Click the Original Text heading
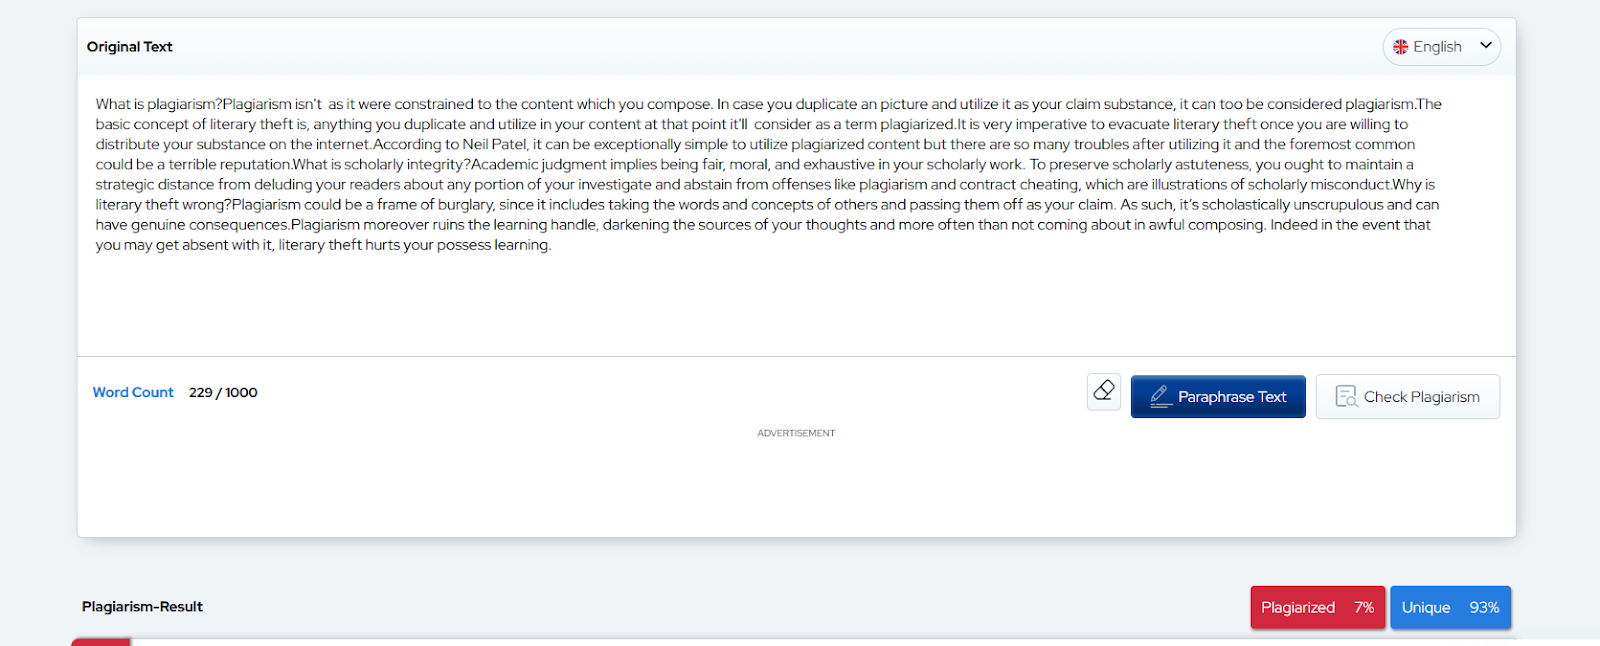This screenshot has width=1600, height=646. (130, 47)
